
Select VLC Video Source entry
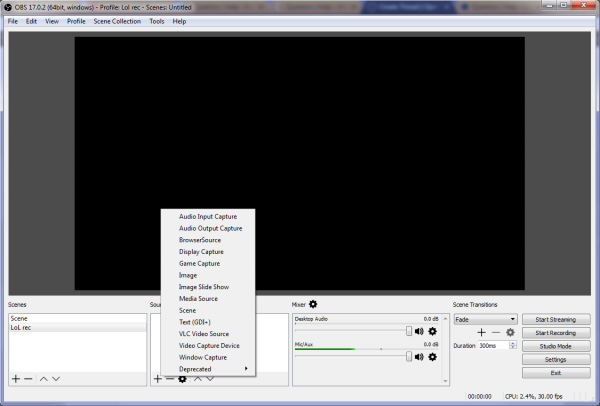tap(208, 334)
